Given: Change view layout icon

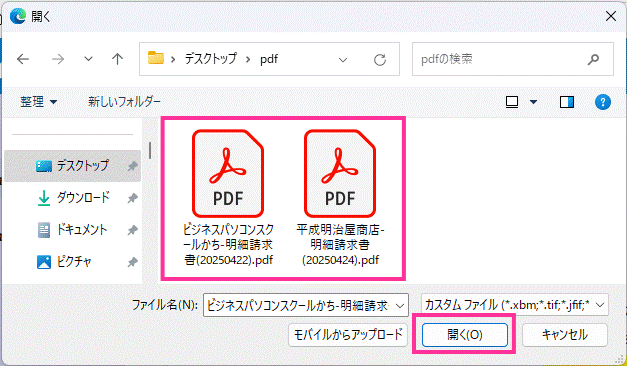Looking at the screenshot, I should pos(512,102).
